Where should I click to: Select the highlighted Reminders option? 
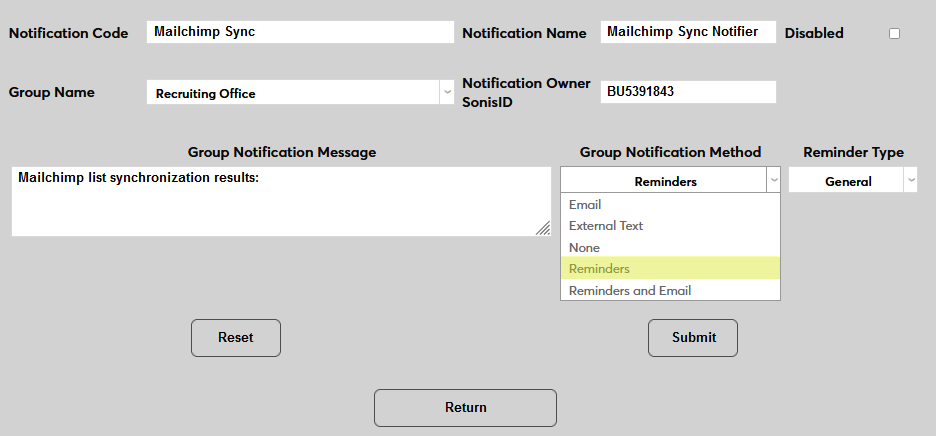point(670,268)
